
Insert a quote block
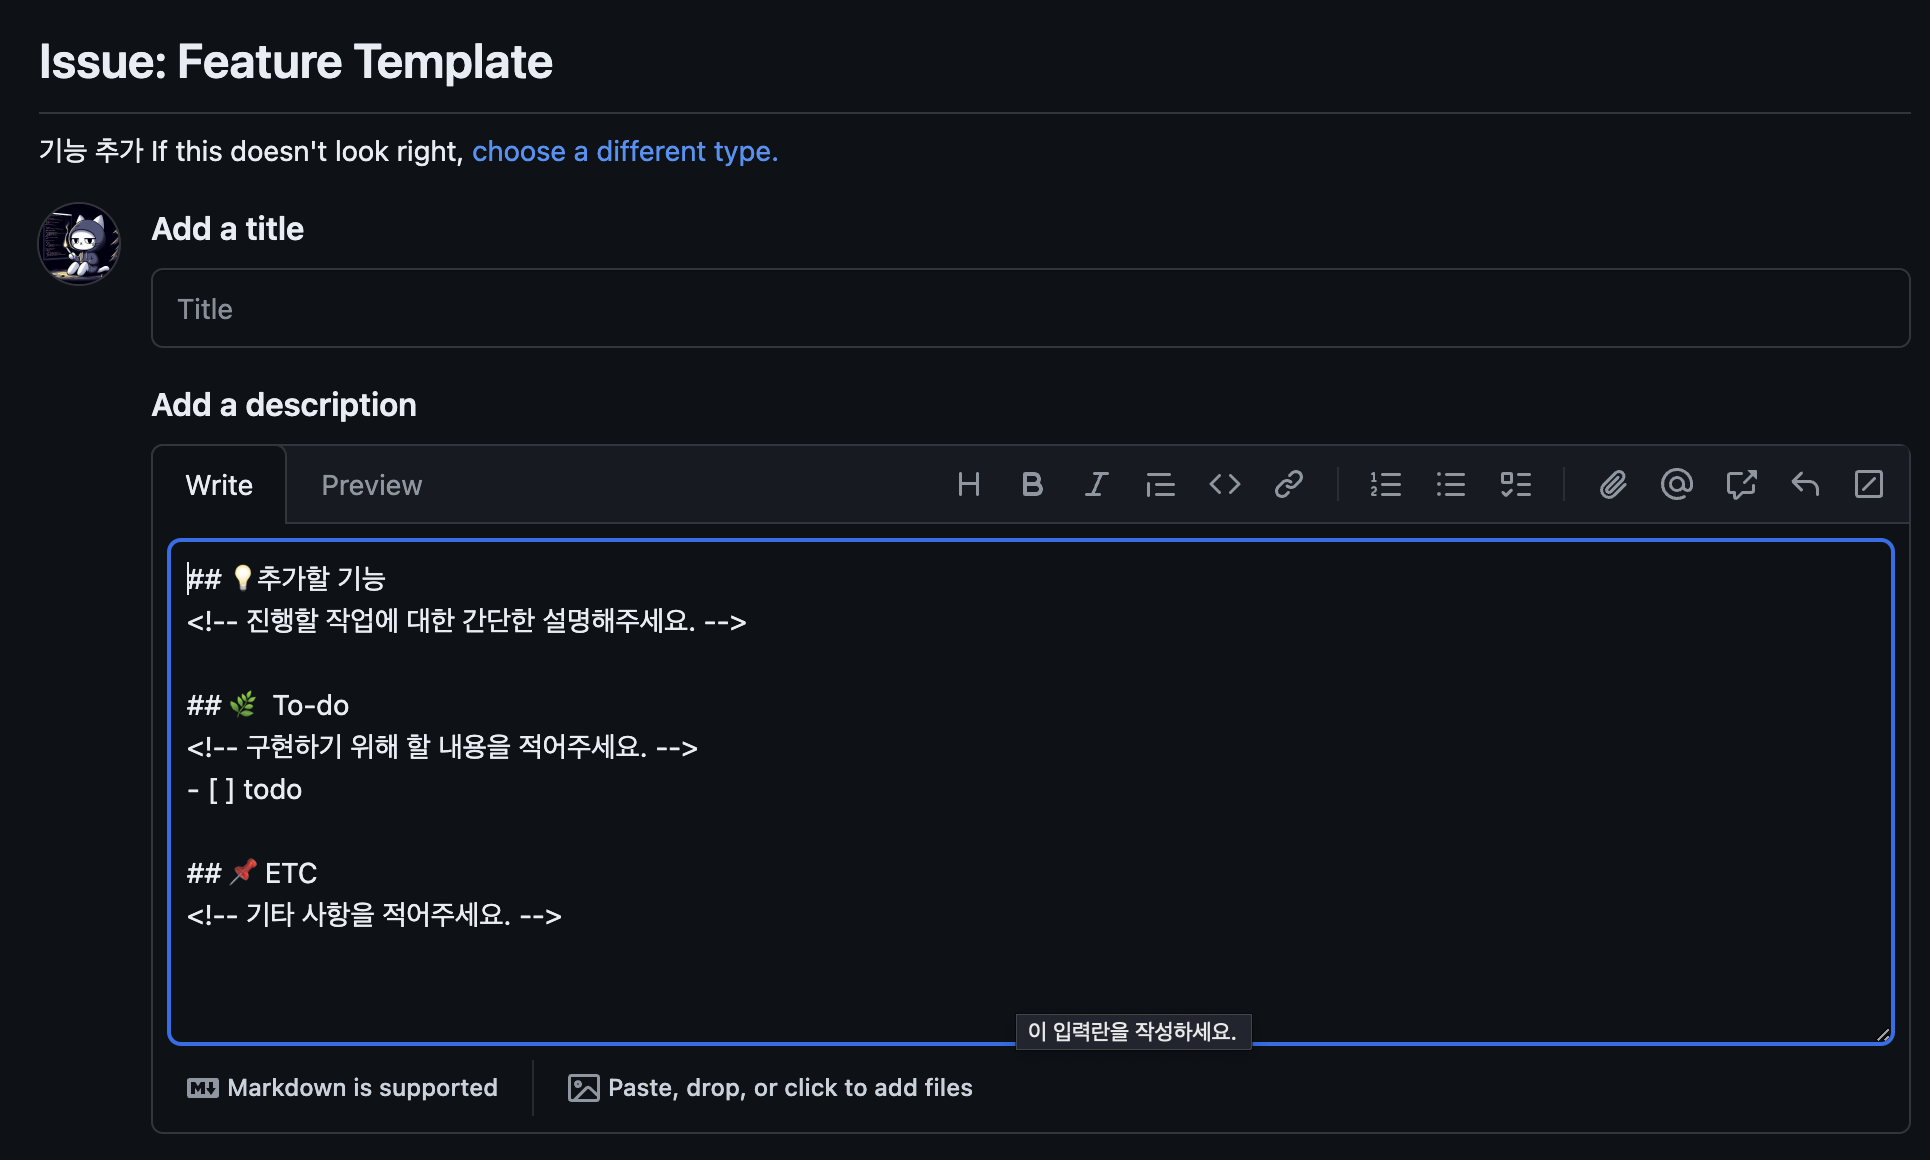point(1160,484)
